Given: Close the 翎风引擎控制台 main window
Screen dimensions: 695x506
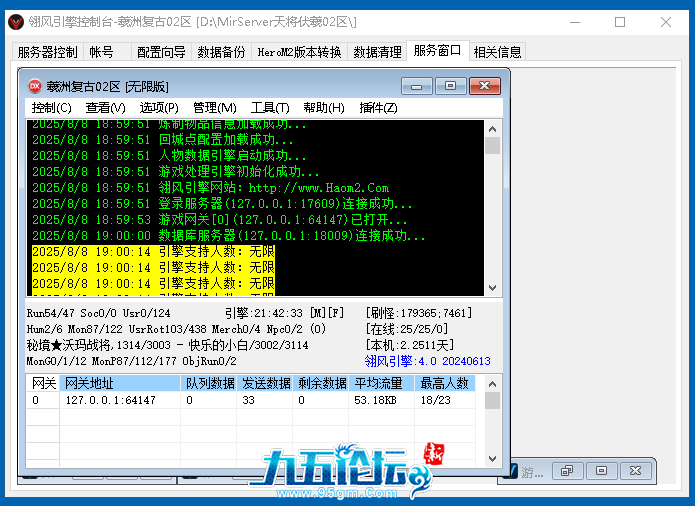Looking at the screenshot, I should pos(666,22).
